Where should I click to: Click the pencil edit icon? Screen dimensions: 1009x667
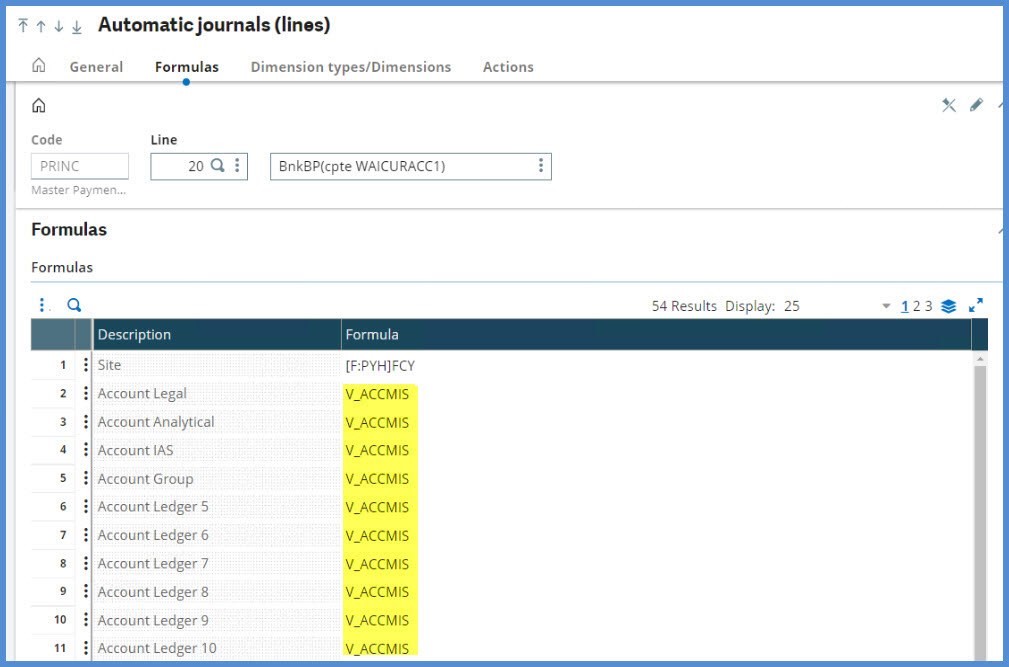tap(976, 105)
